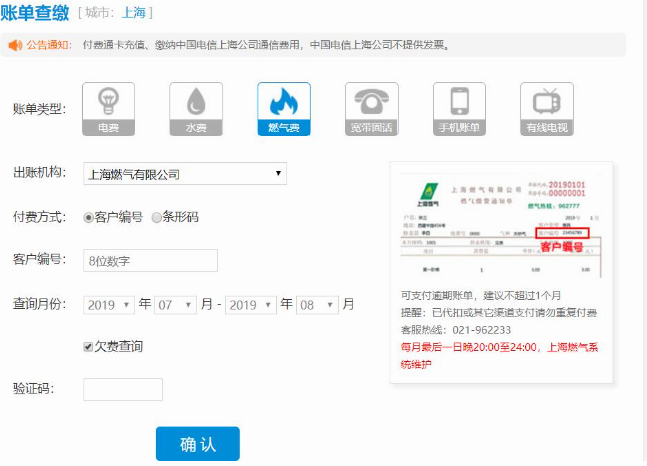Click the 公告通知 announcement label

coord(49,45)
